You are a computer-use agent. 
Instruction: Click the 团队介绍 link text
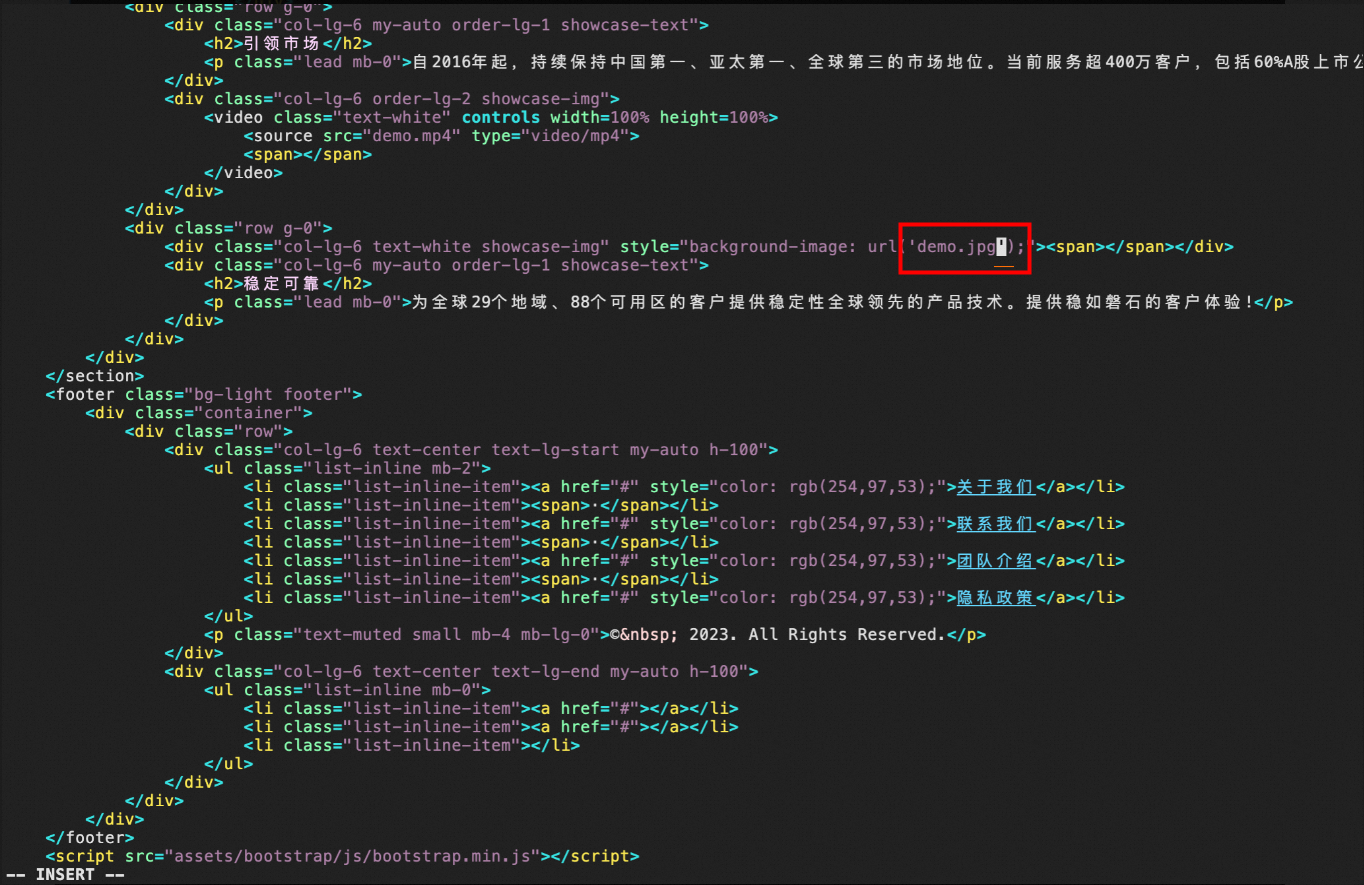[995, 561]
